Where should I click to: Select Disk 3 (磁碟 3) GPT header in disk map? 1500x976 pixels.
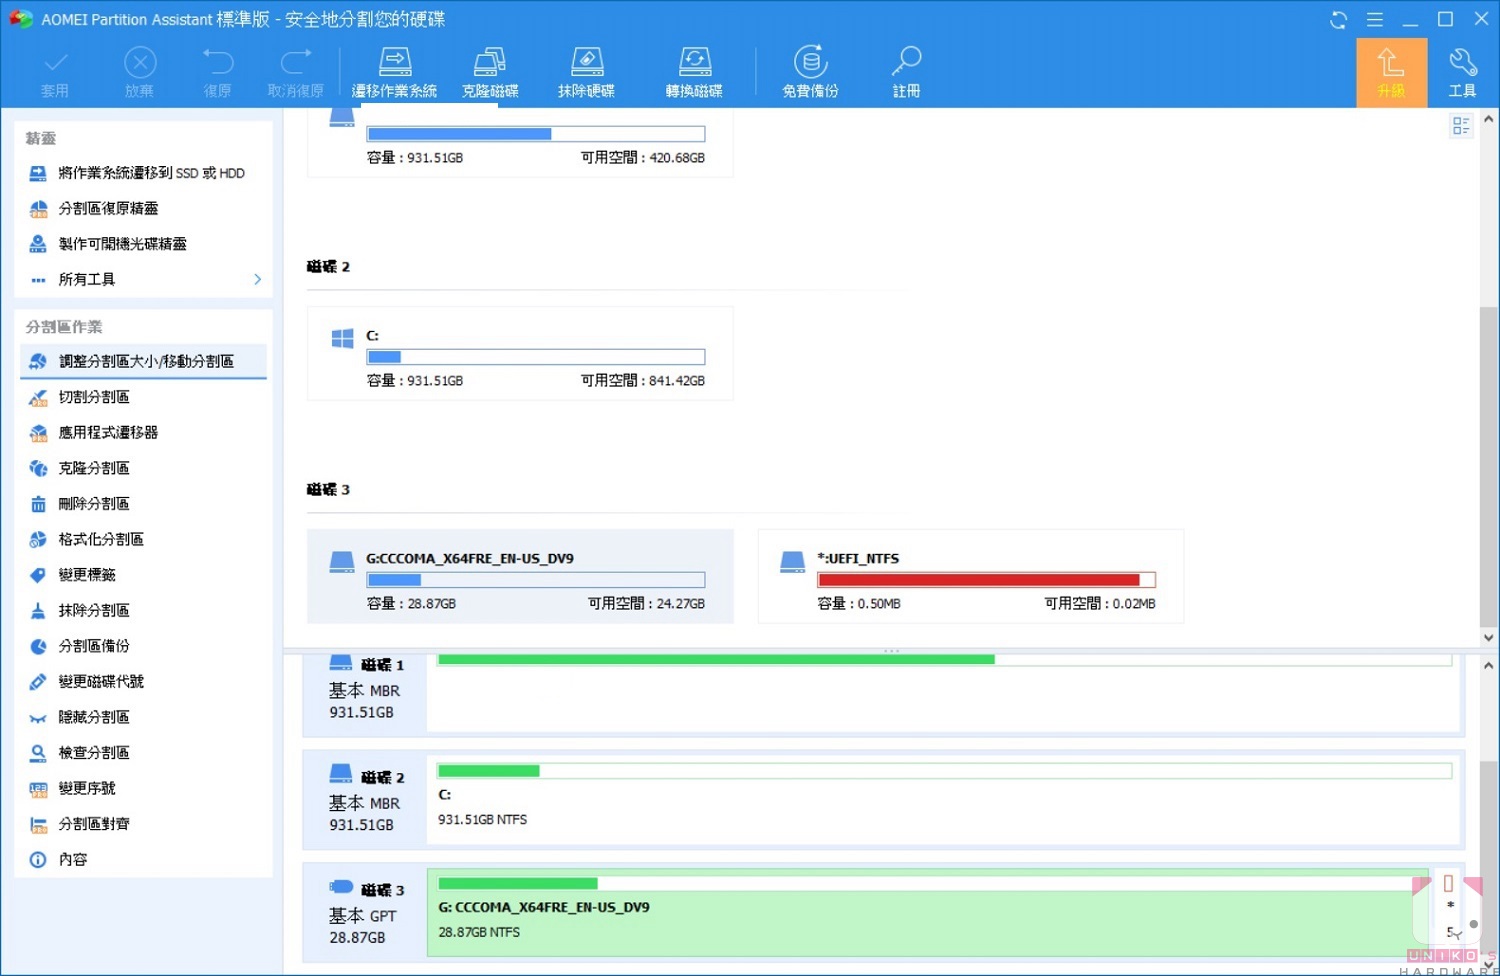[x=365, y=913]
